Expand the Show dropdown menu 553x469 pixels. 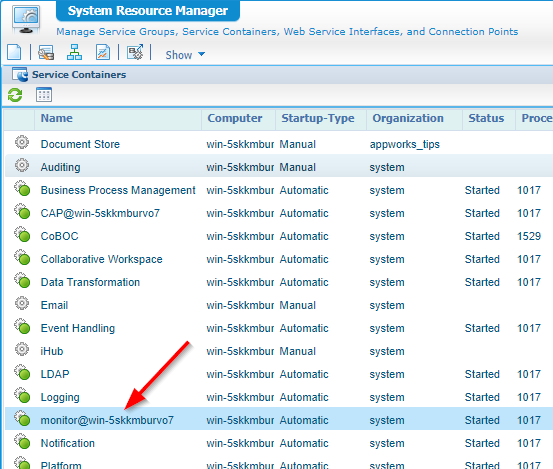[185, 55]
